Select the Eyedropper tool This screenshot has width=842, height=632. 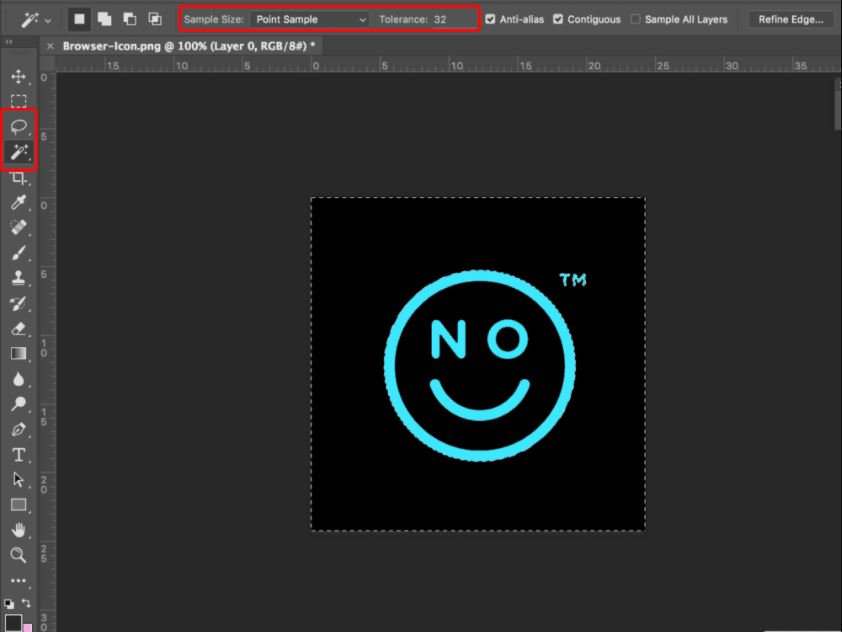click(x=18, y=202)
